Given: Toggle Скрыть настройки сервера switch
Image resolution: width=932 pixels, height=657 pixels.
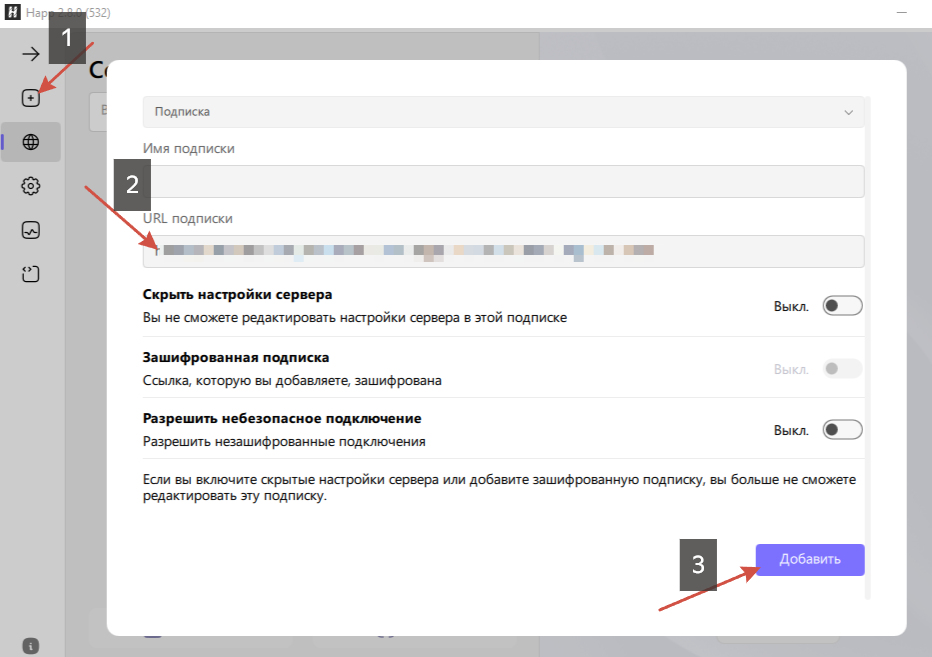Looking at the screenshot, I should 842,306.
